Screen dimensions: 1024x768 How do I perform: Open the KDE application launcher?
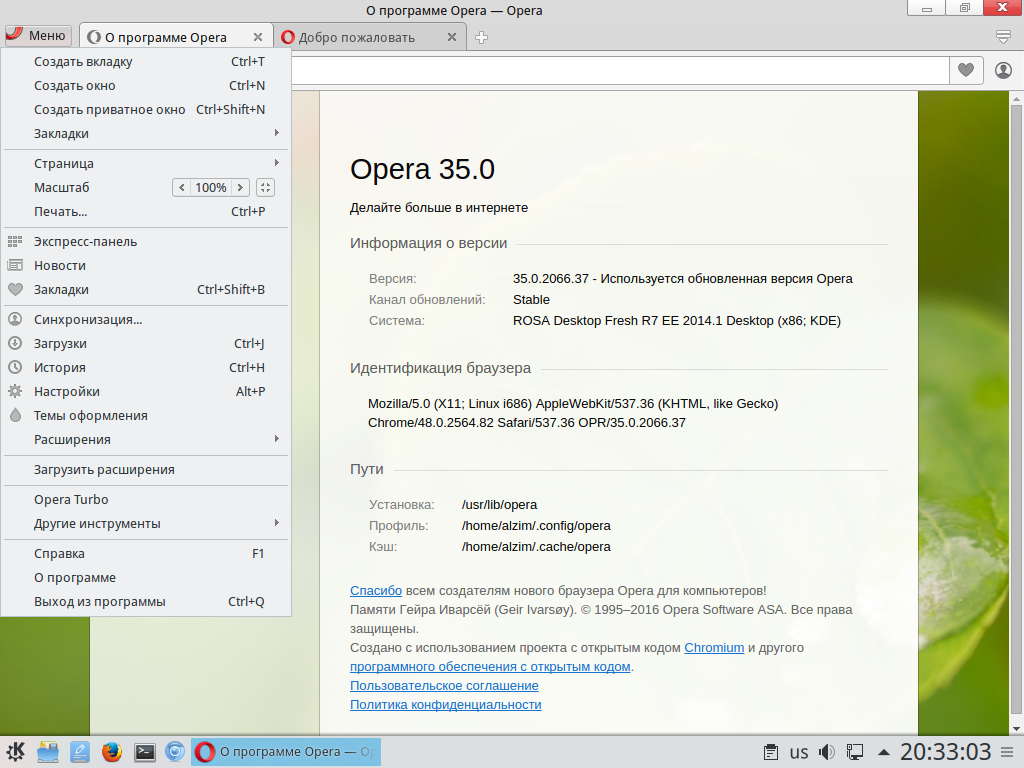click(16, 752)
